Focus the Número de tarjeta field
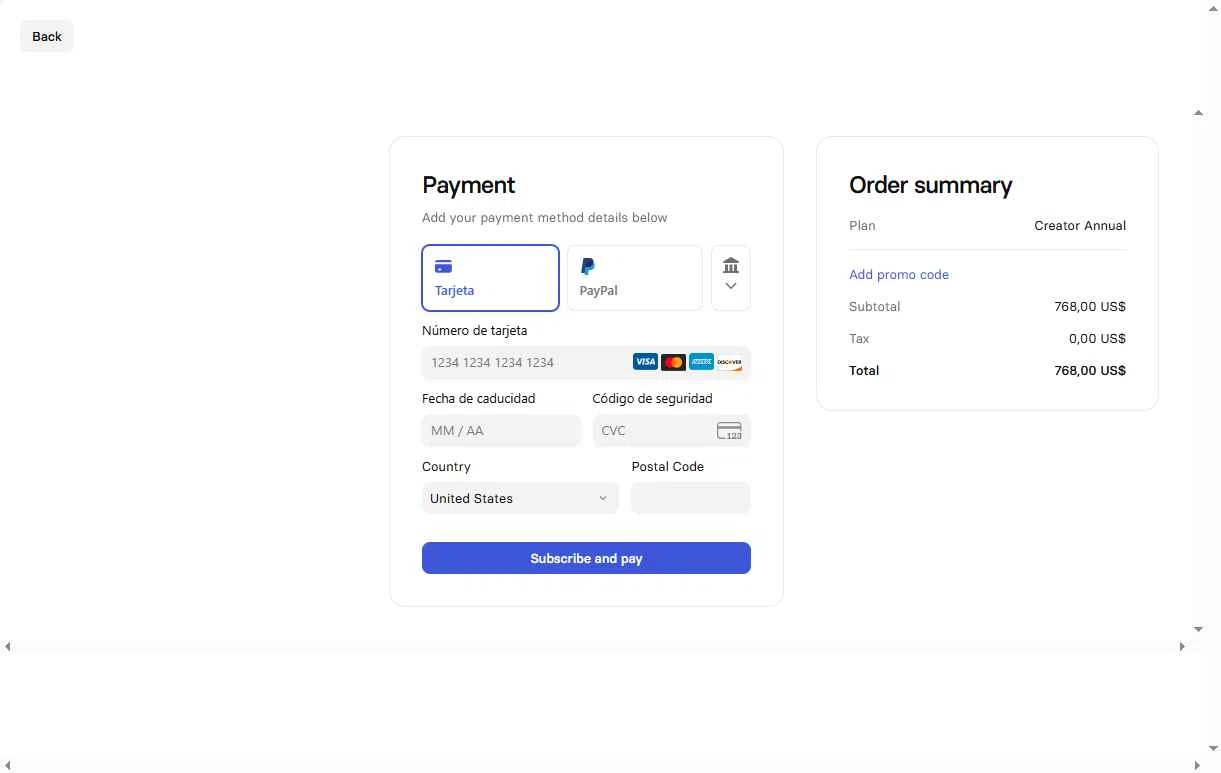The height and width of the screenshot is (773, 1221). pos(525,362)
